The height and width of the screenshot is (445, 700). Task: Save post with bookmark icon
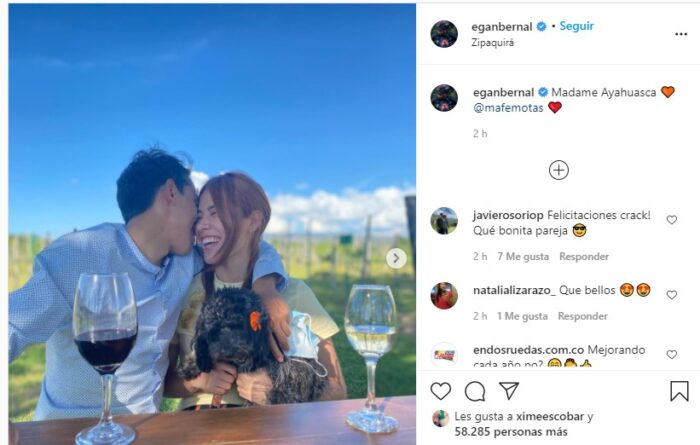coord(679,391)
